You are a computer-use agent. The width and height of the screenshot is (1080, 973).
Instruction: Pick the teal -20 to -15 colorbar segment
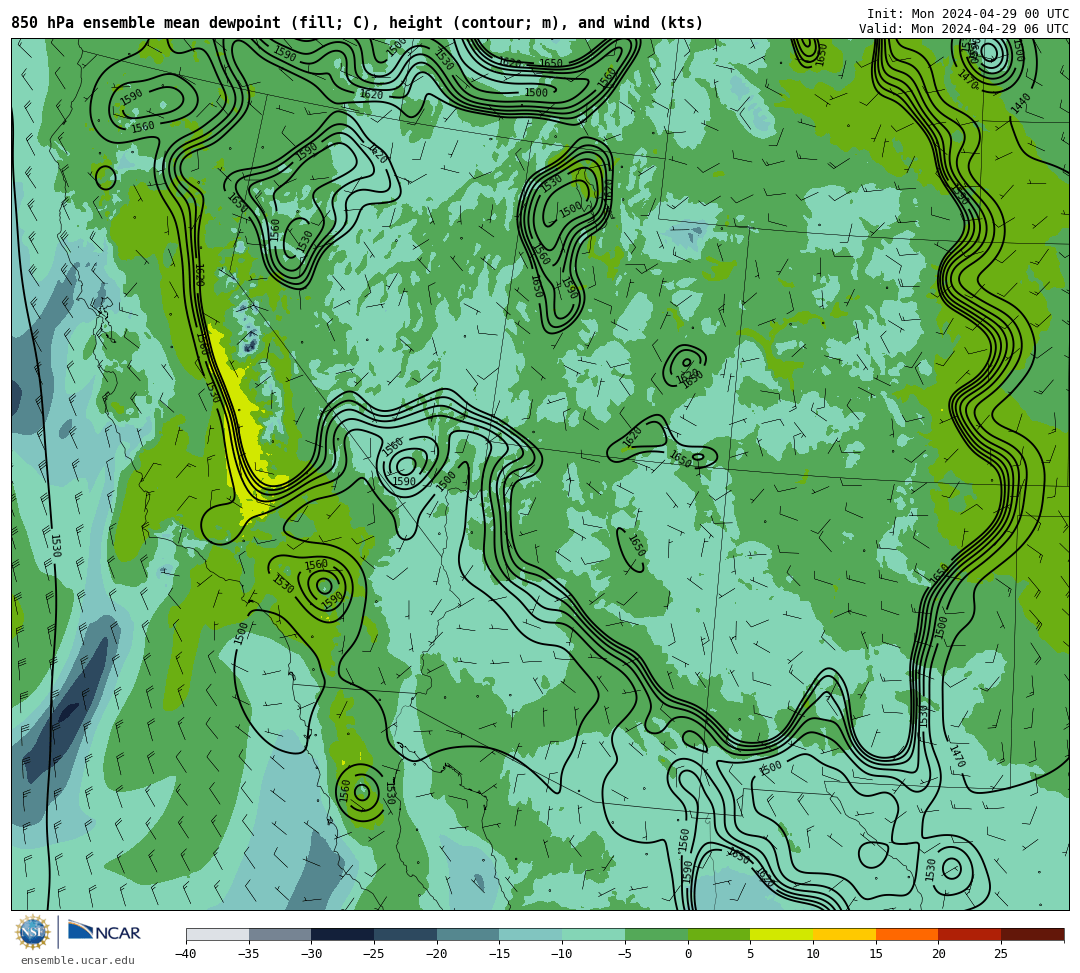[468, 934]
